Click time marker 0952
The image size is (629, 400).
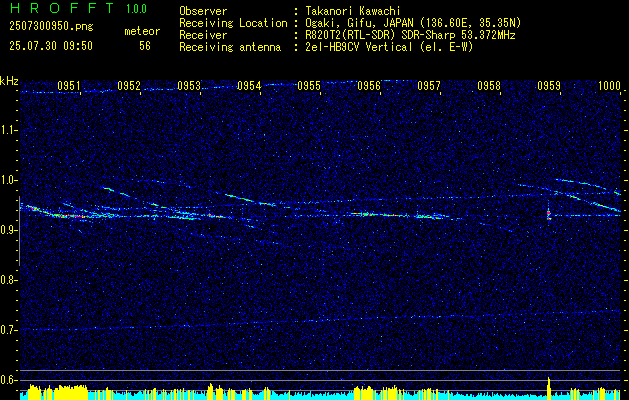pyautogui.click(x=129, y=85)
